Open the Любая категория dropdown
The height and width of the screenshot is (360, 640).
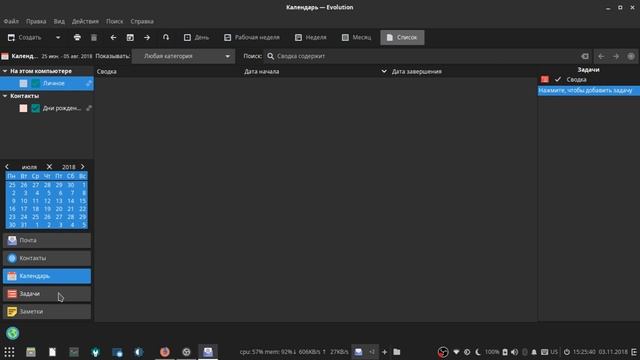coord(184,56)
